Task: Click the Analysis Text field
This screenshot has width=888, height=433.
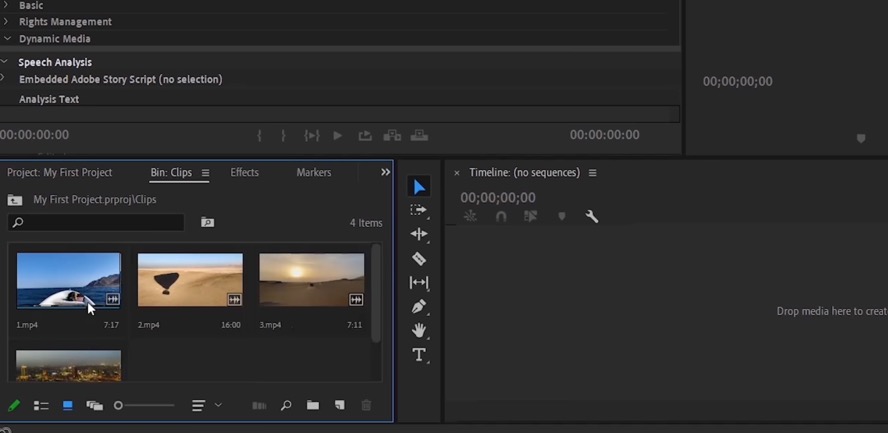Action: pyautogui.click(x=340, y=114)
